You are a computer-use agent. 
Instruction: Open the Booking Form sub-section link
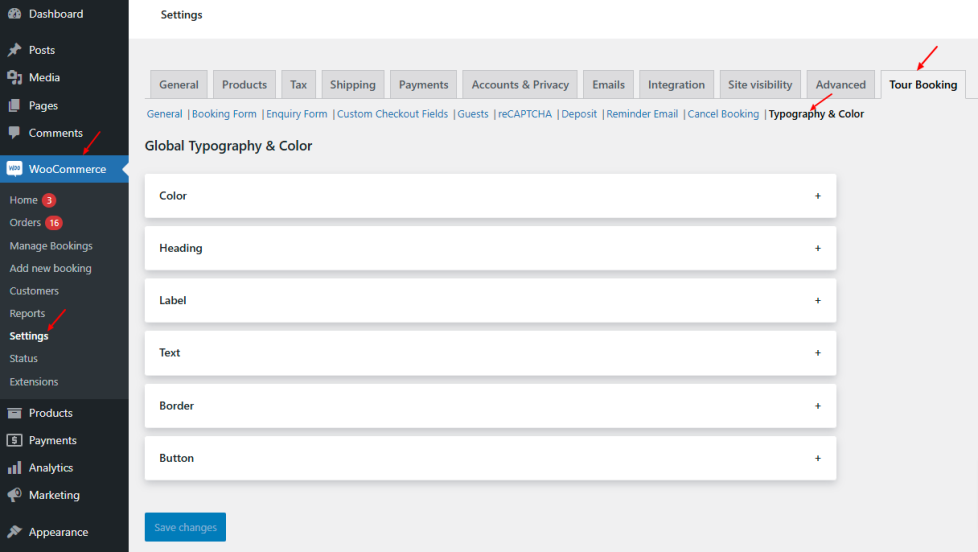(x=224, y=114)
